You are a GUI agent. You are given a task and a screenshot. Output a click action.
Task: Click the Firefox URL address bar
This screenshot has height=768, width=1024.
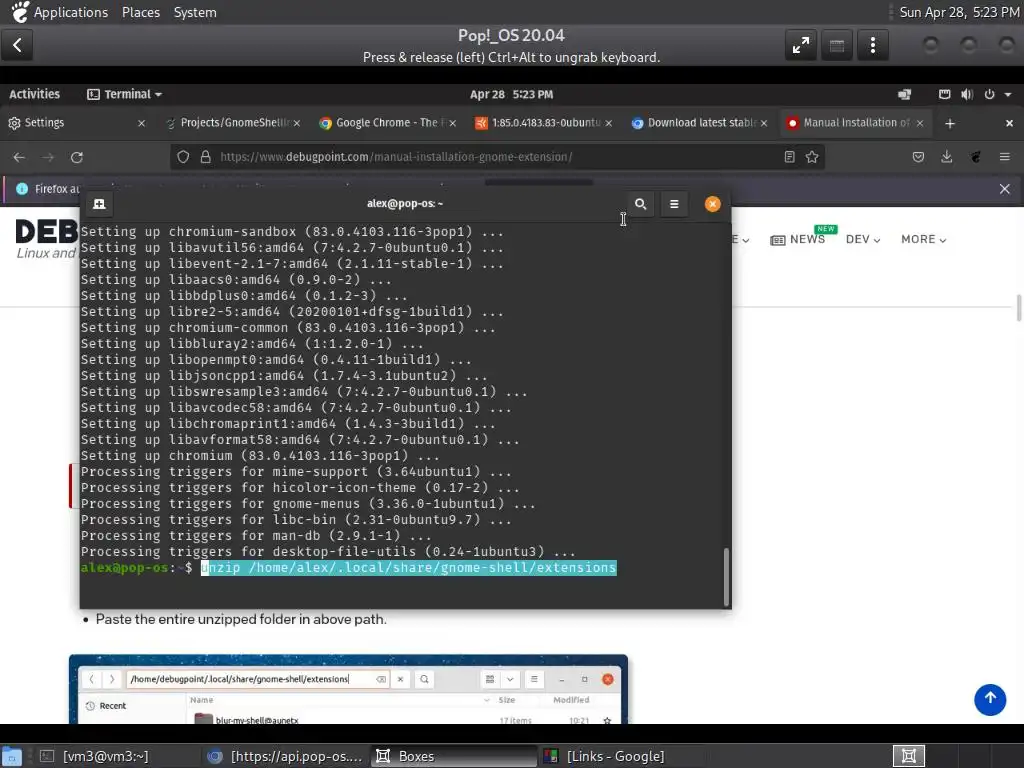point(496,157)
